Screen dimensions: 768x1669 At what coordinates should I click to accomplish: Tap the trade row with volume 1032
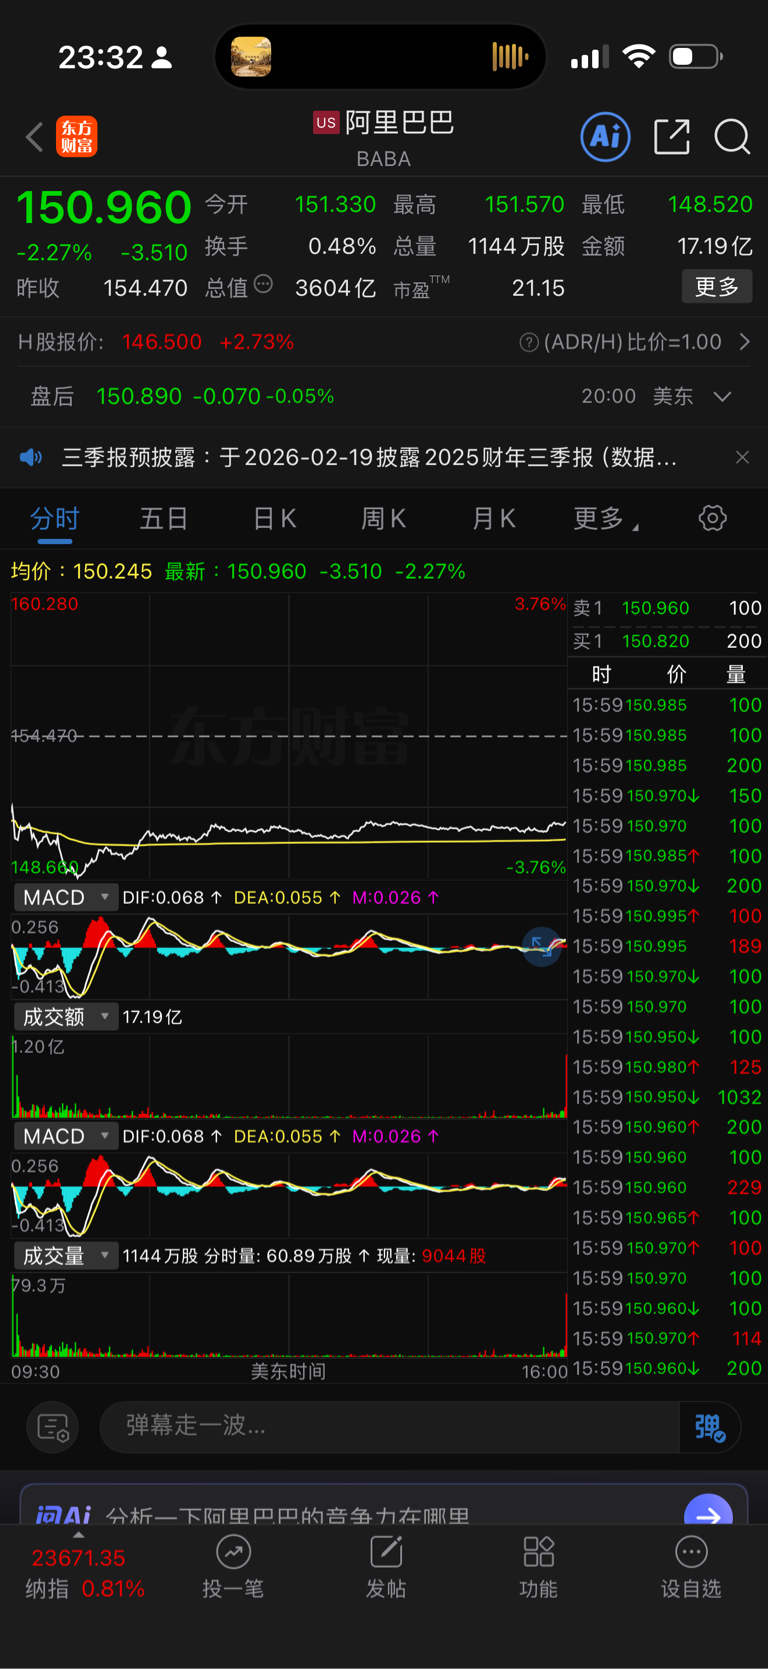(x=667, y=1097)
